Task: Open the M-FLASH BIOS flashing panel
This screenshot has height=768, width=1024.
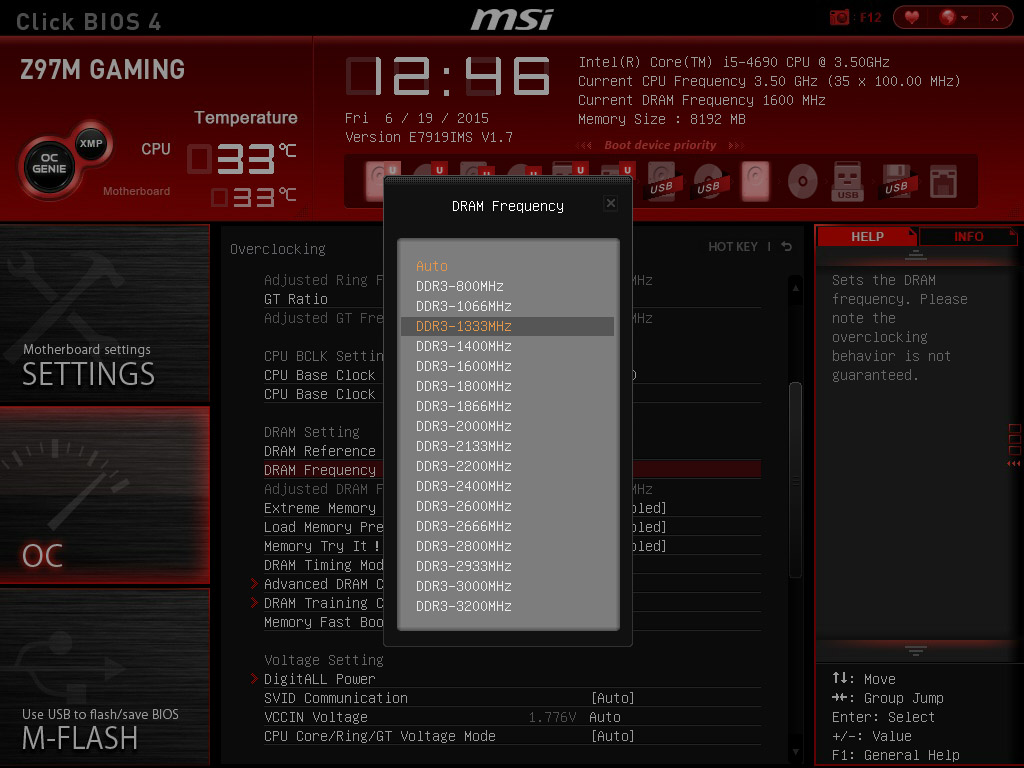Action: (x=104, y=677)
